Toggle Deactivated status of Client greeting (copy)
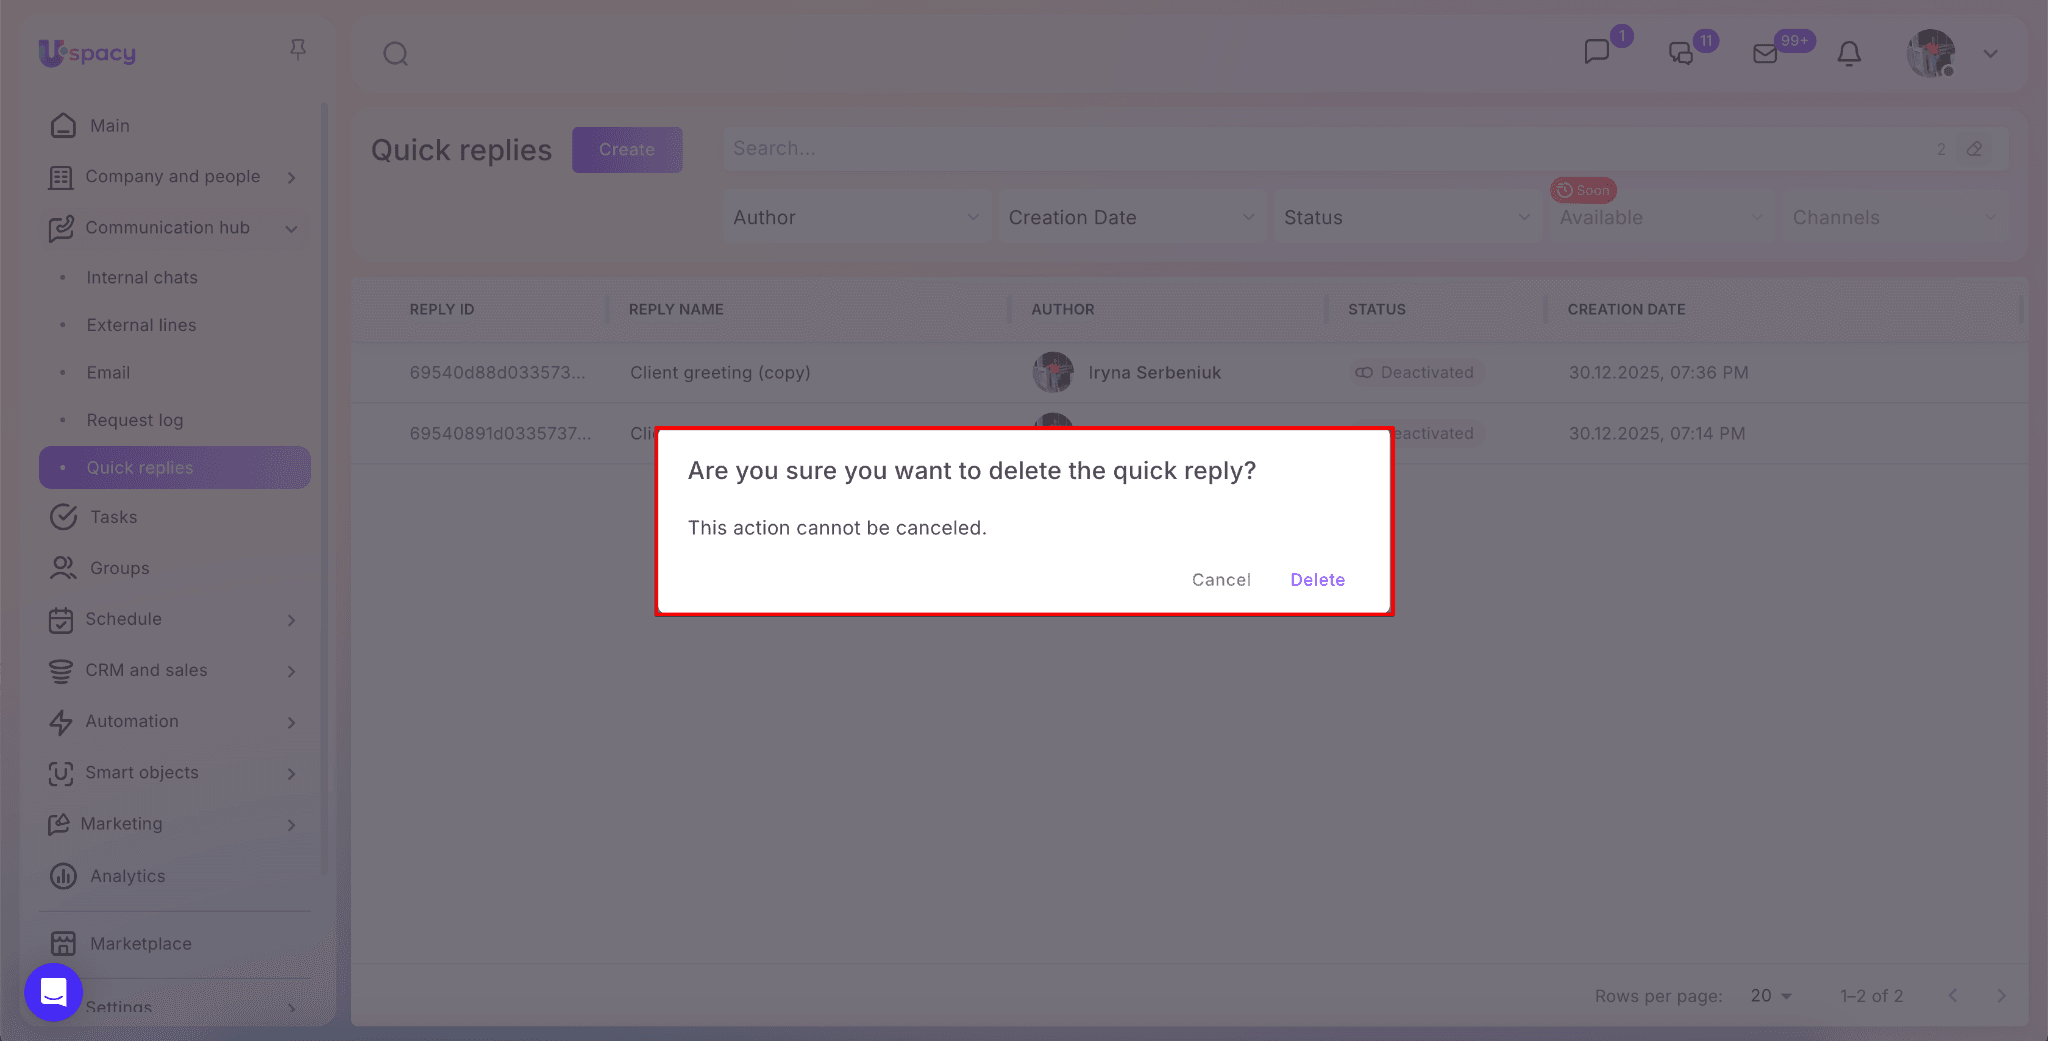 [1416, 373]
